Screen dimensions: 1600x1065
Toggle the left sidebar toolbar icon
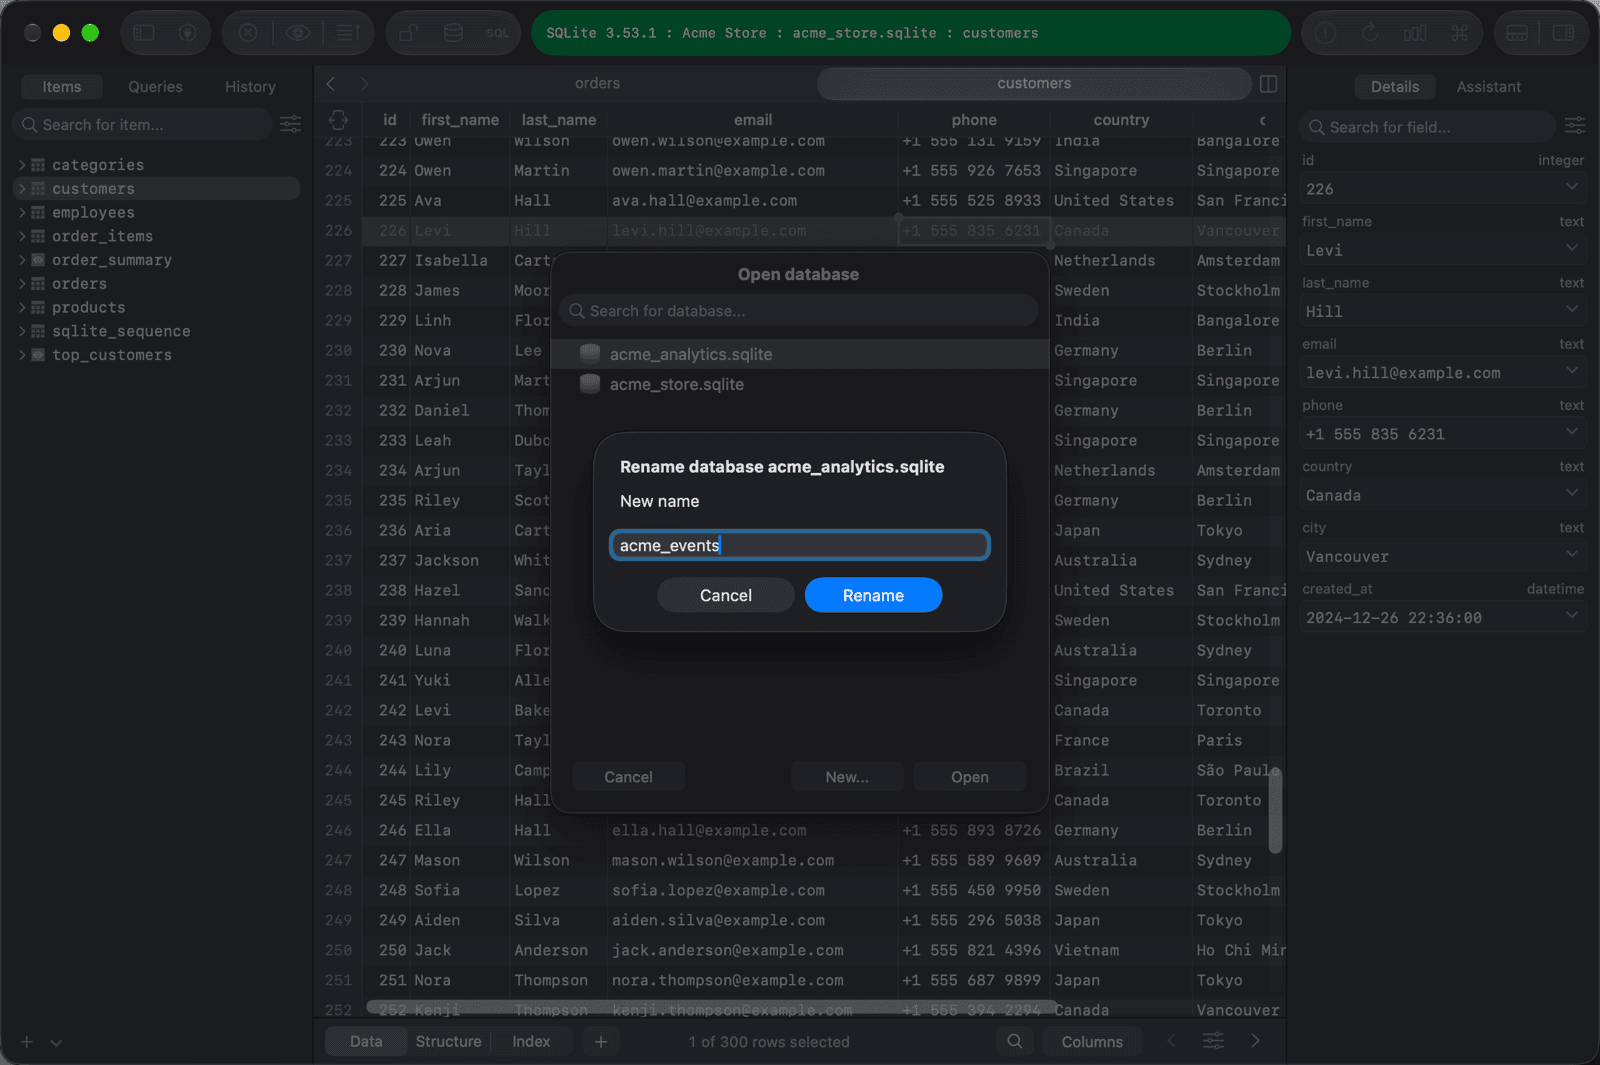[x=144, y=33]
